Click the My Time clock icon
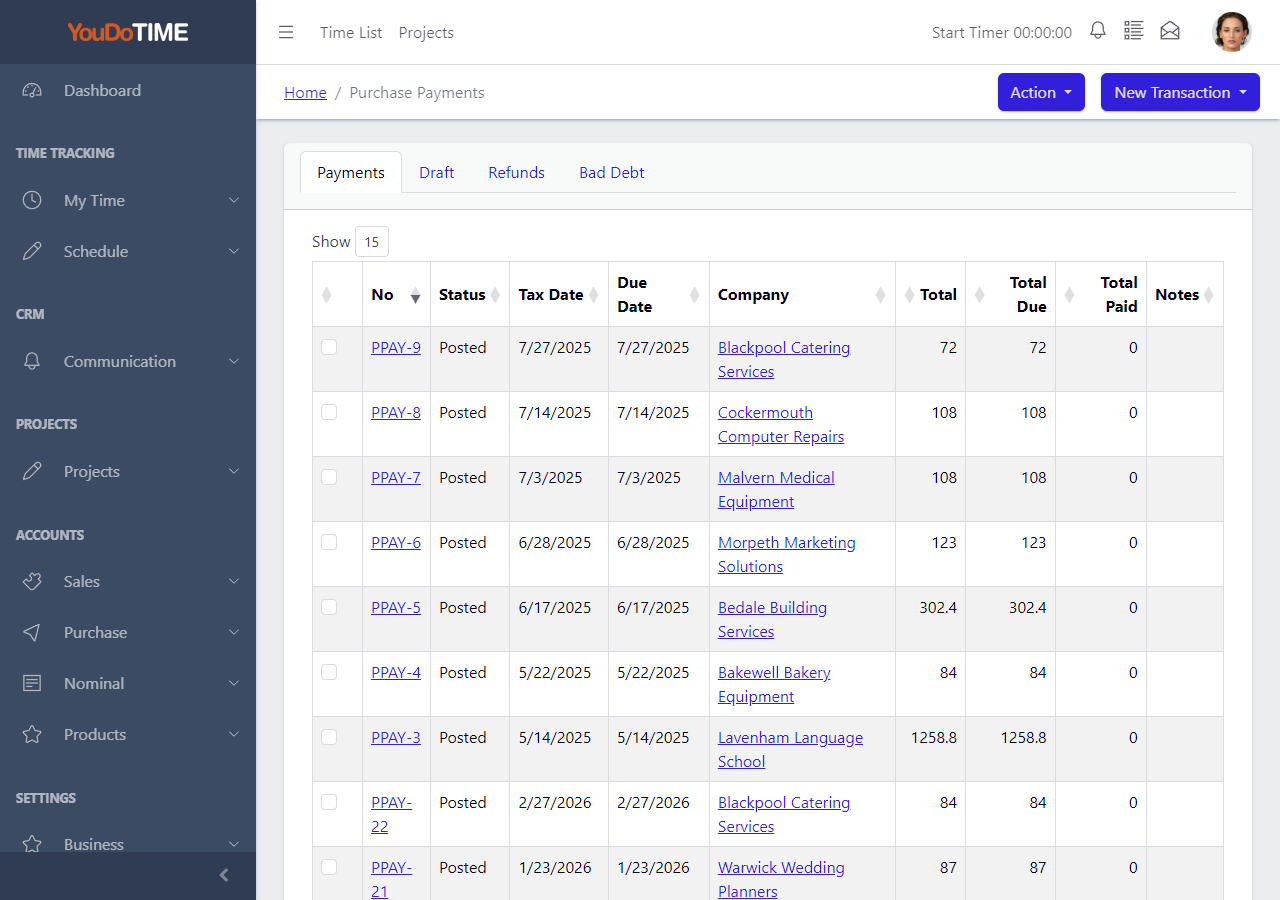Image resolution: width=1280 pixels, height=900 pixels. pyautogui.click(x=32, y=200)
